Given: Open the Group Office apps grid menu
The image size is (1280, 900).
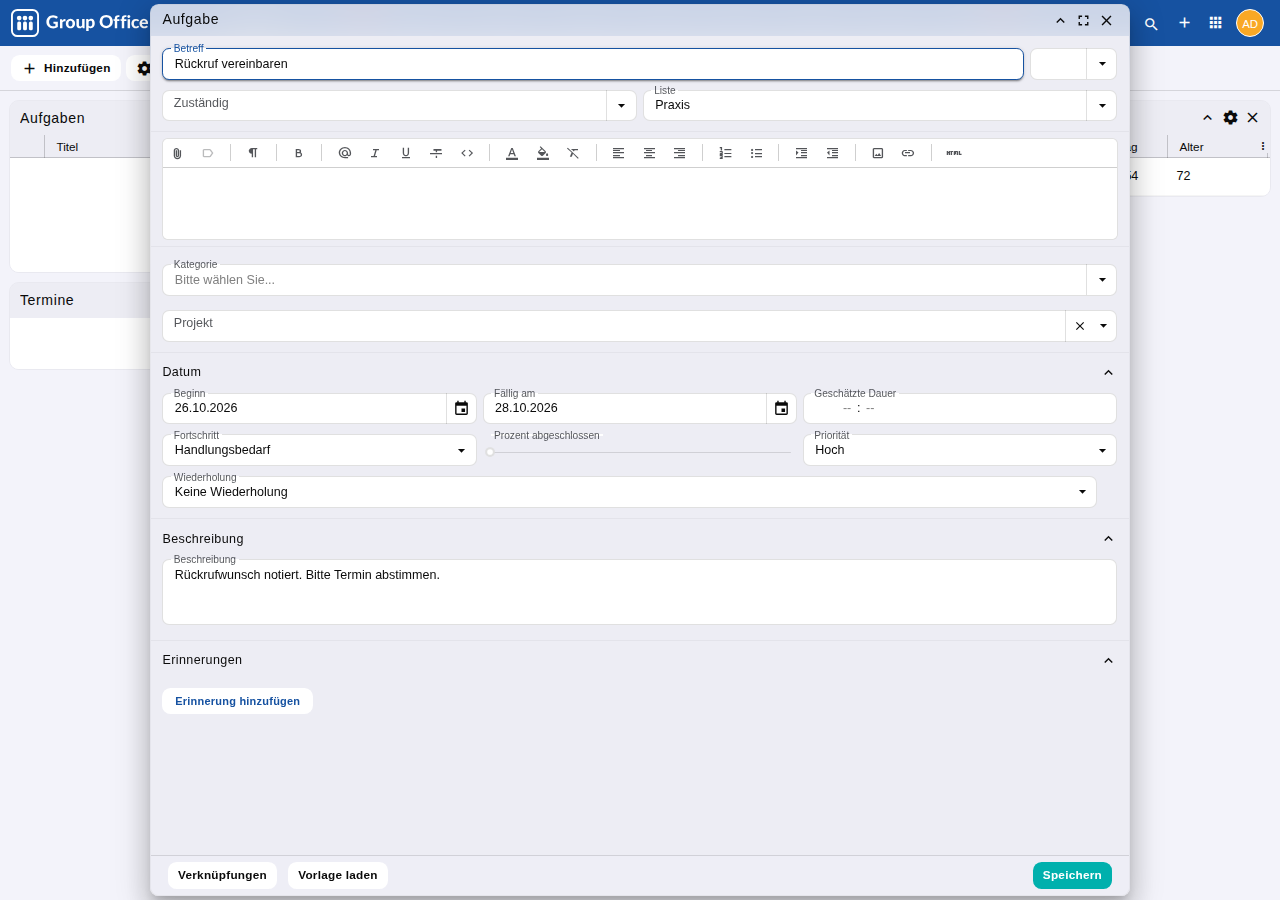Looking at the screenshot, I should point(1216,23).
